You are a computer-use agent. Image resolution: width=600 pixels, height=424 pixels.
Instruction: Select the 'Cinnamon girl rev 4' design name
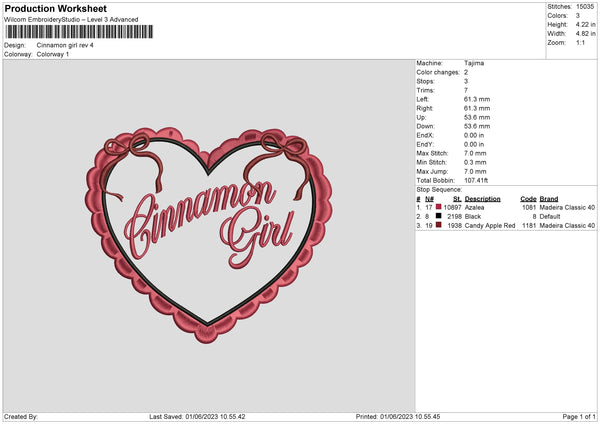point(65,45)
